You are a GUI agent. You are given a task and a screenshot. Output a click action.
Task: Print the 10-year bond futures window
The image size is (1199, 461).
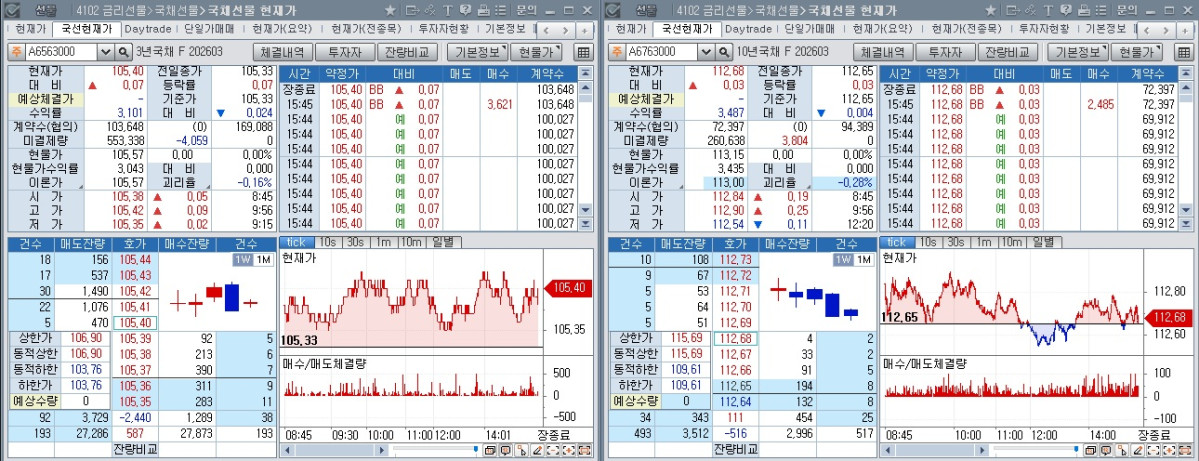coord(1083,11)
